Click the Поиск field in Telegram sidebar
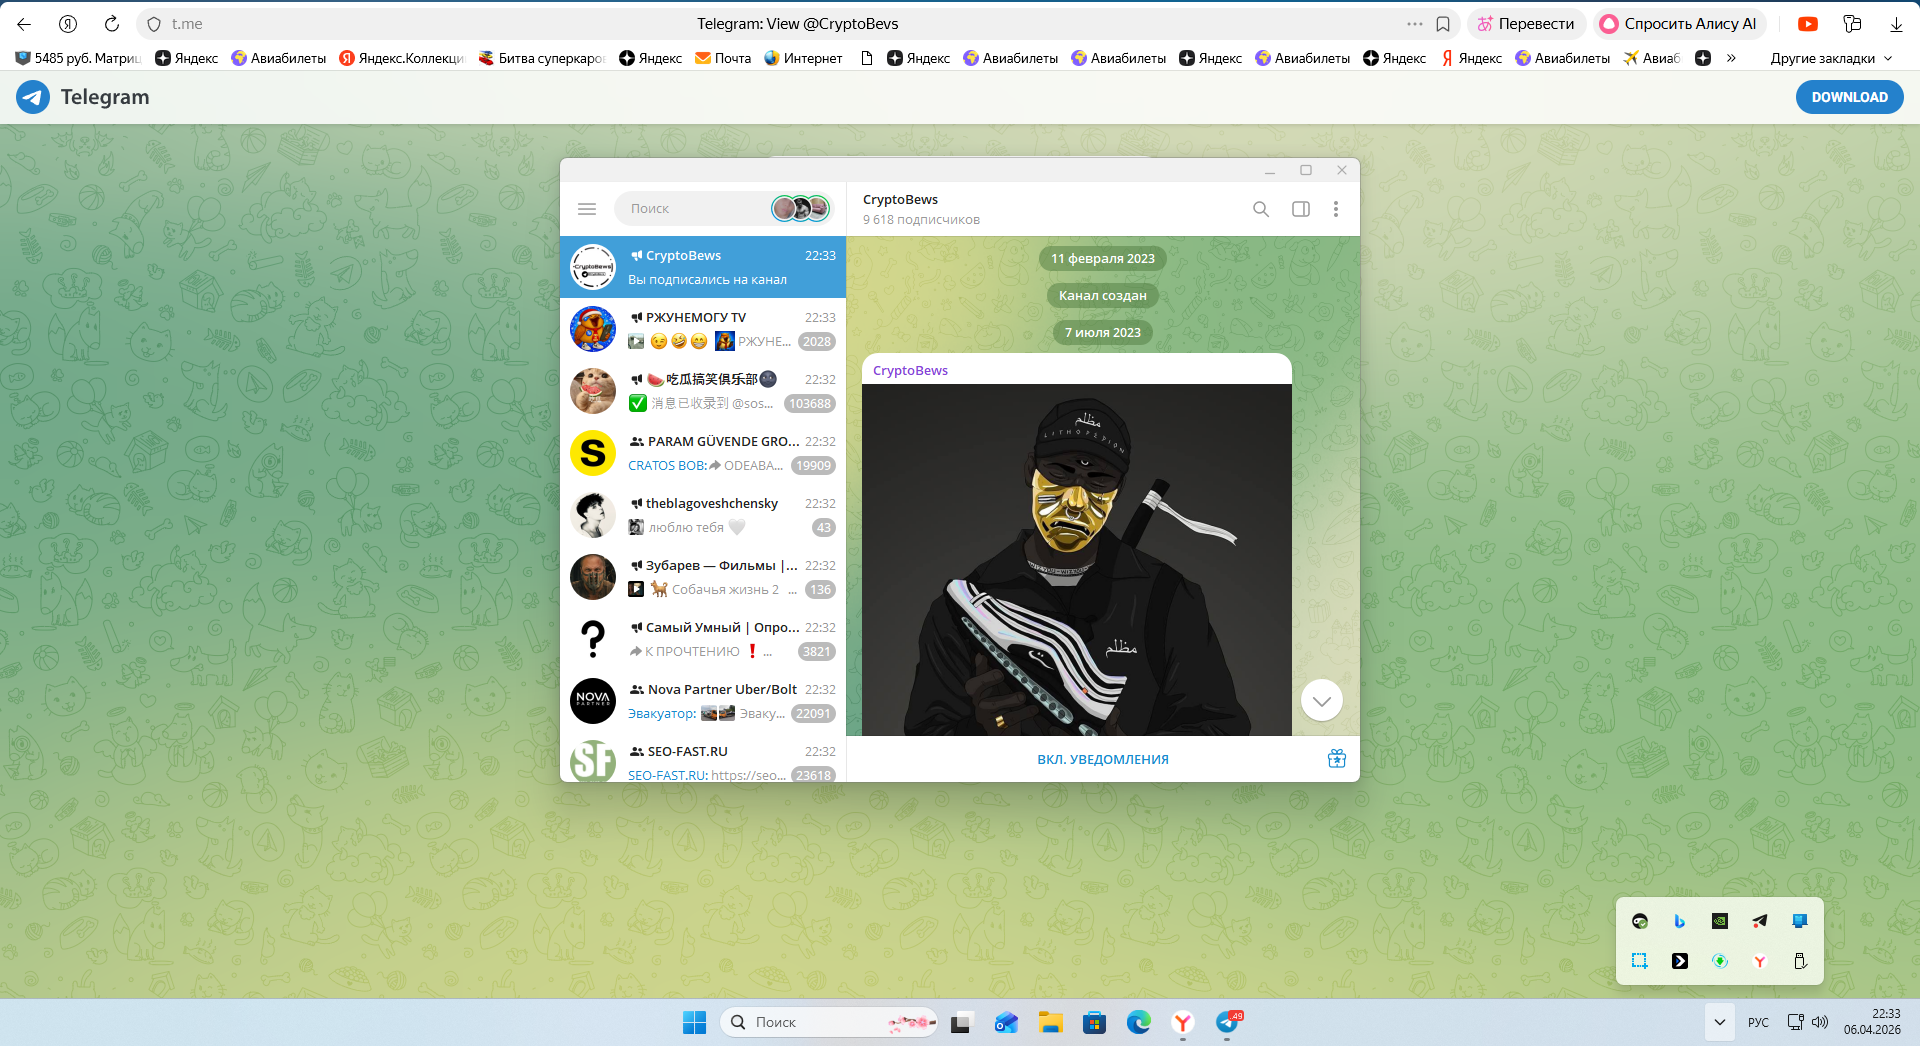The height and width of the screenshot is (1046, 1920). point(690,209)
